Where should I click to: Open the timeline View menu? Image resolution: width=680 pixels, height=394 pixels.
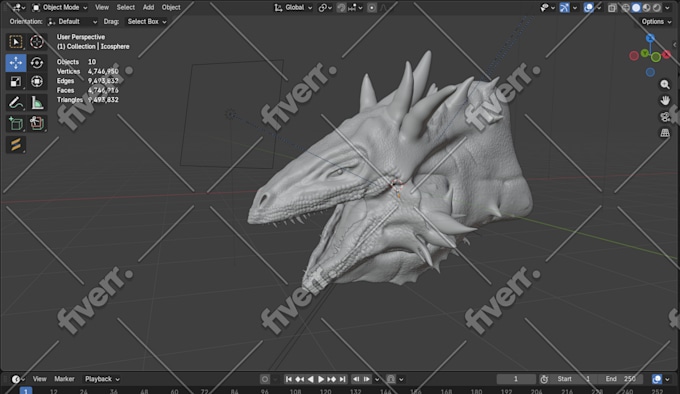tap(39, 379)
